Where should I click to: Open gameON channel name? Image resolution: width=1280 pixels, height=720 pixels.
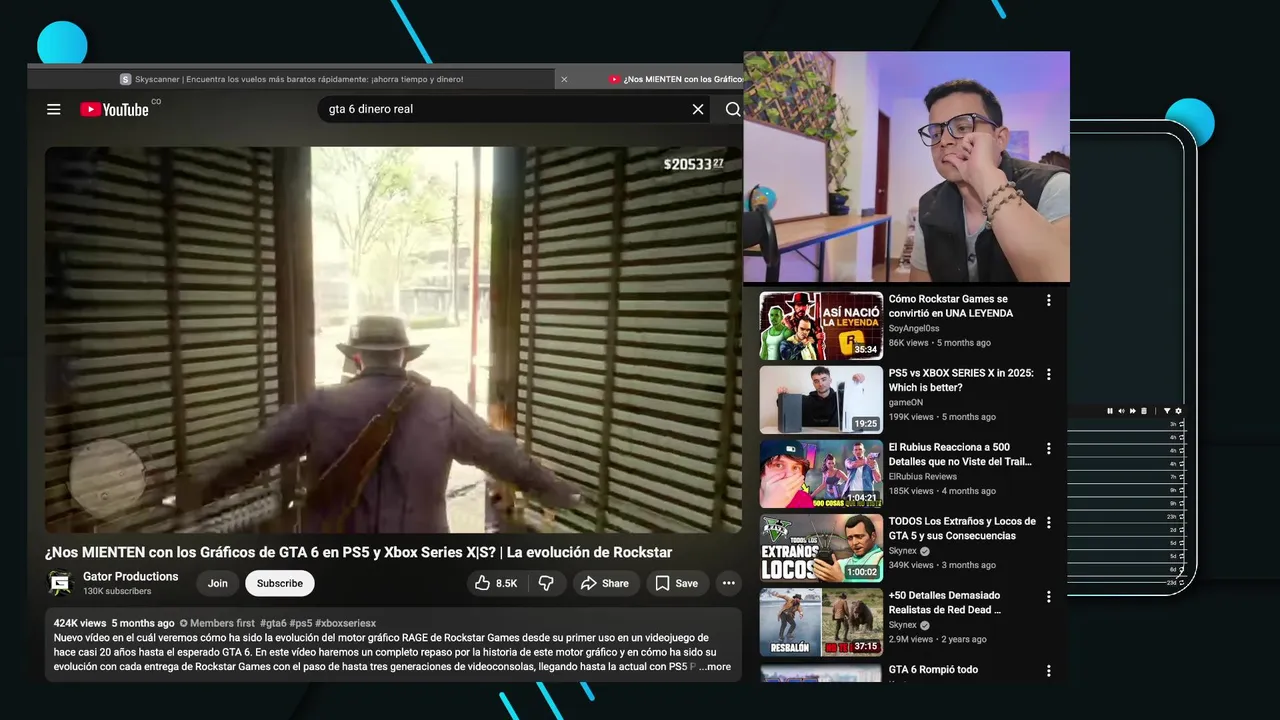(x=906, y=402)
